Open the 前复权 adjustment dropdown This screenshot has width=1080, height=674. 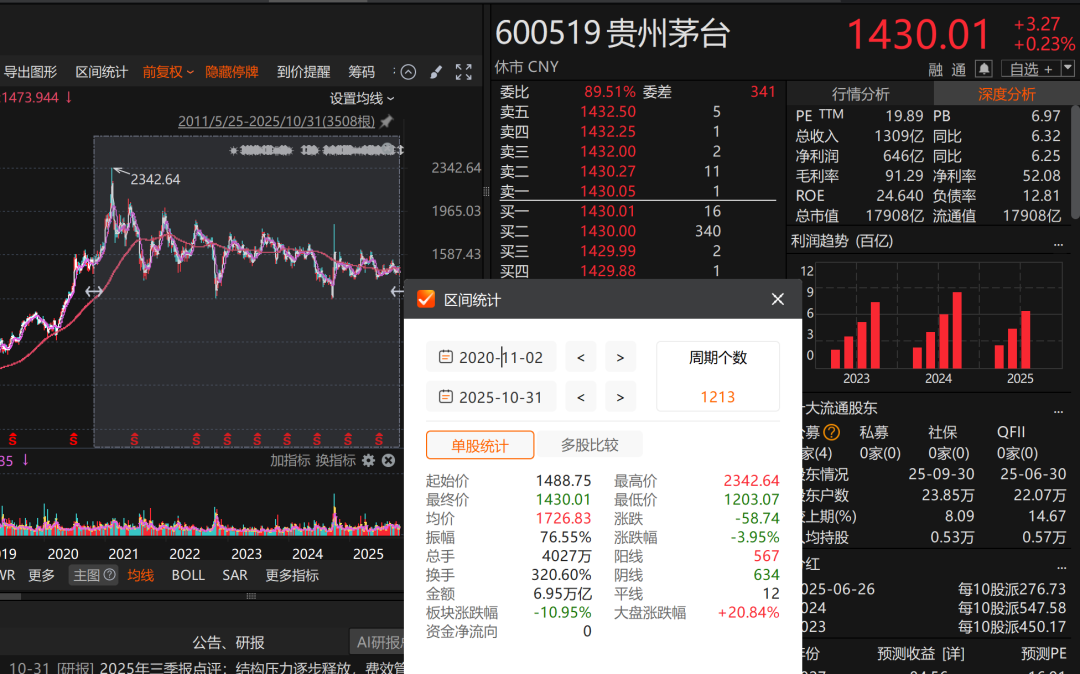(168, 72)
